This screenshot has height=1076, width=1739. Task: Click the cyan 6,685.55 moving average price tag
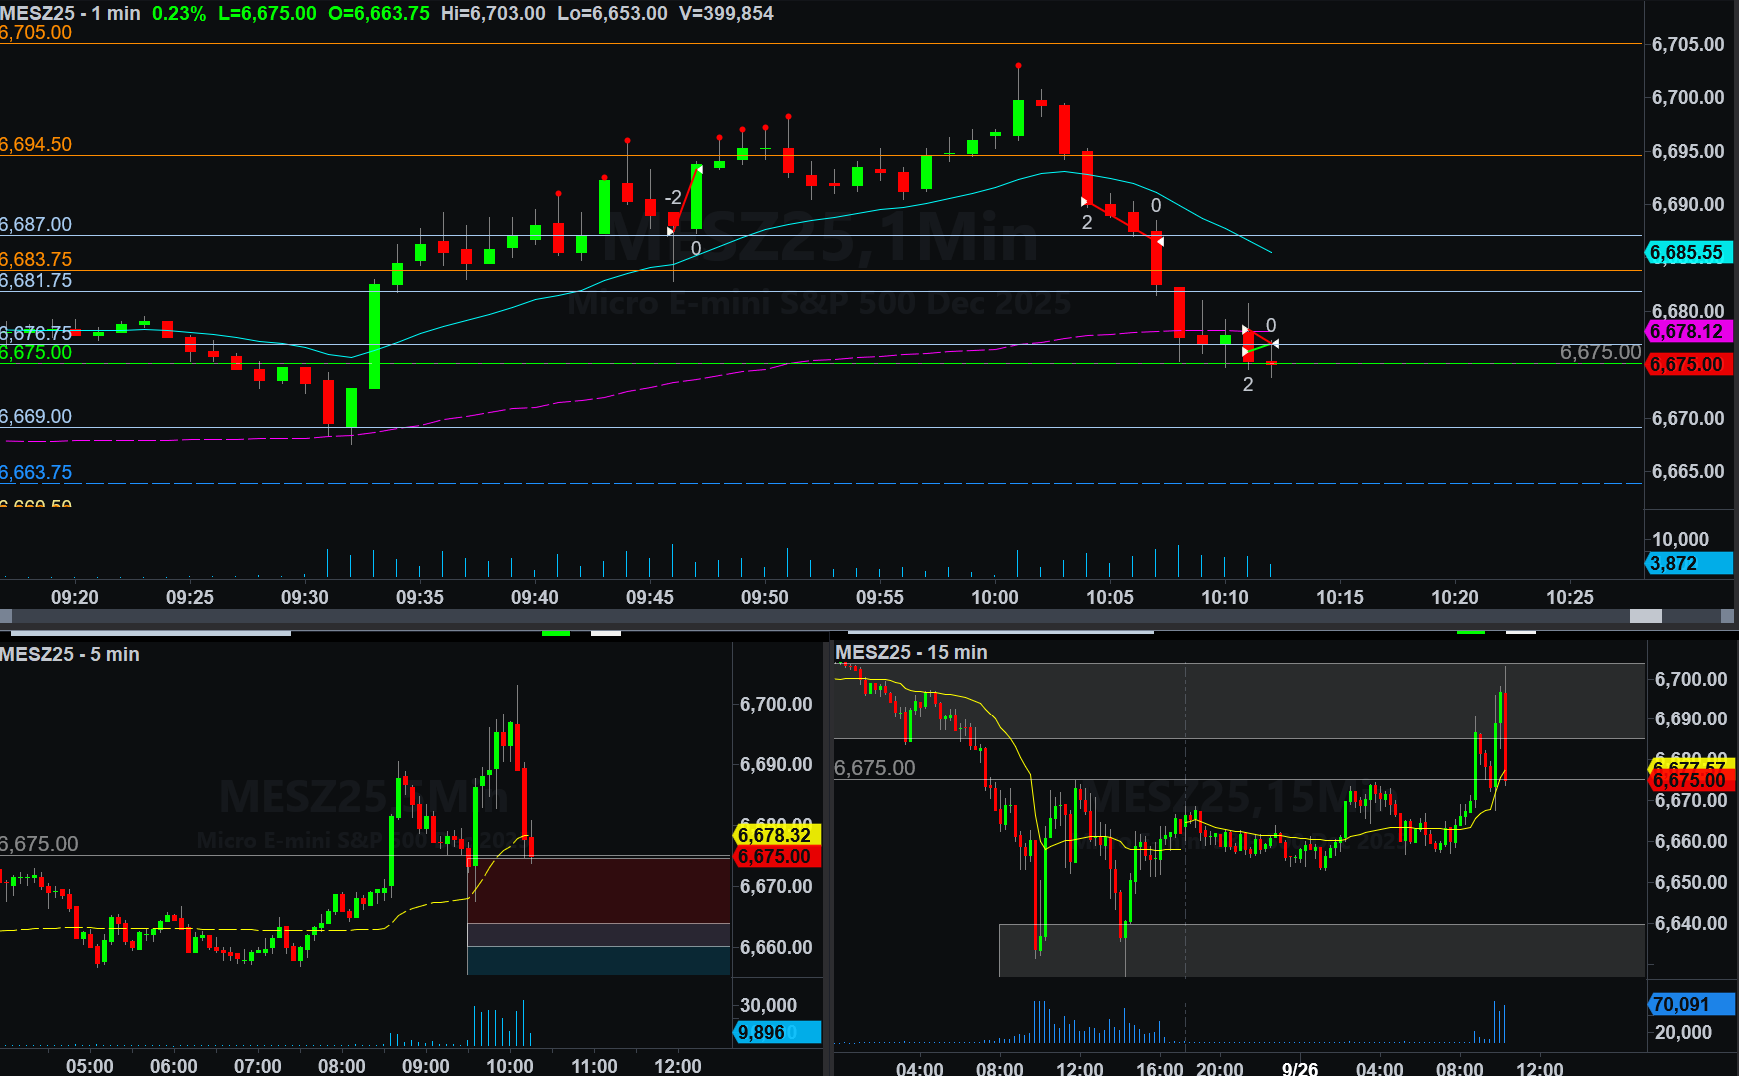(1688, 253)
